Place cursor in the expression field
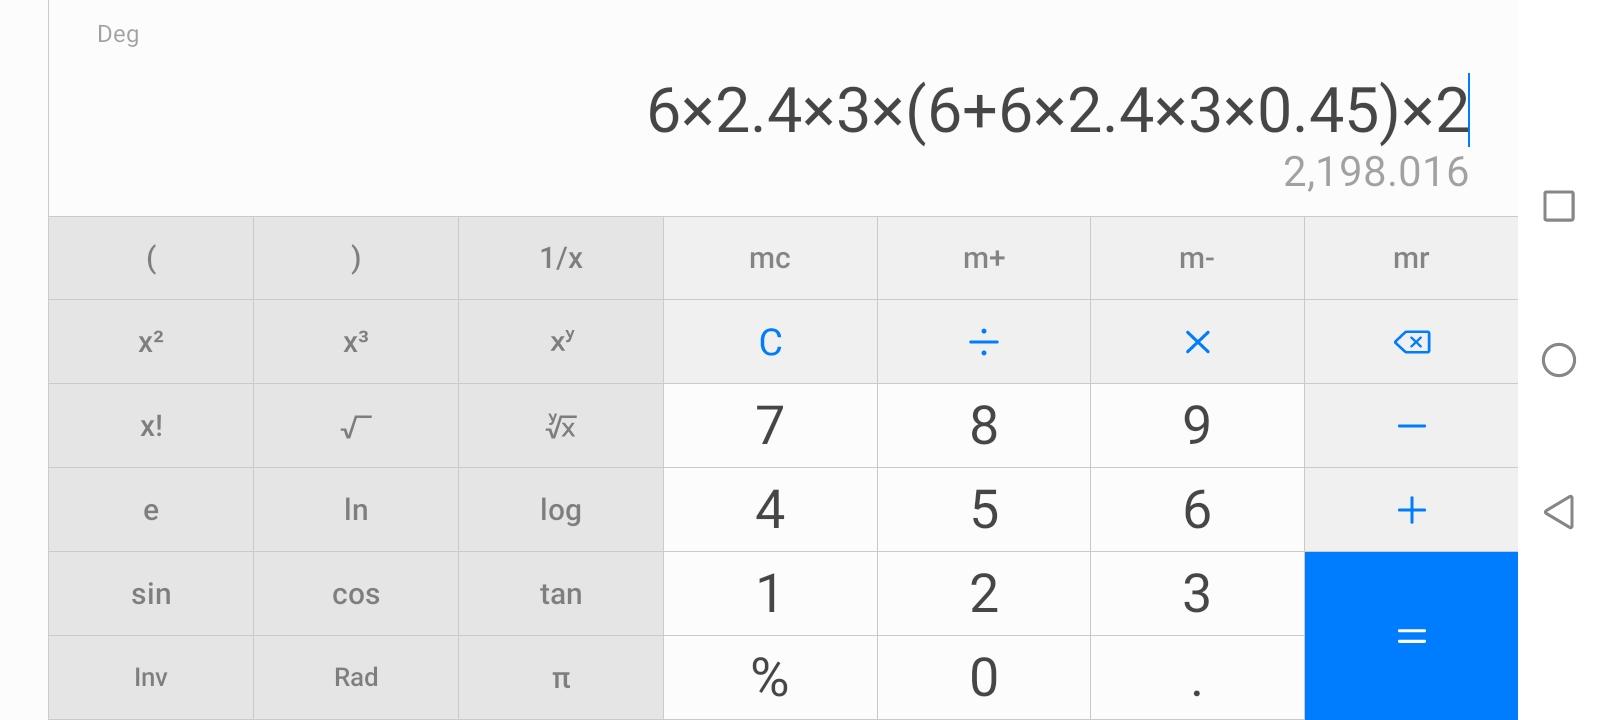Screen dimensions: 1600x720 [1058, 110]
